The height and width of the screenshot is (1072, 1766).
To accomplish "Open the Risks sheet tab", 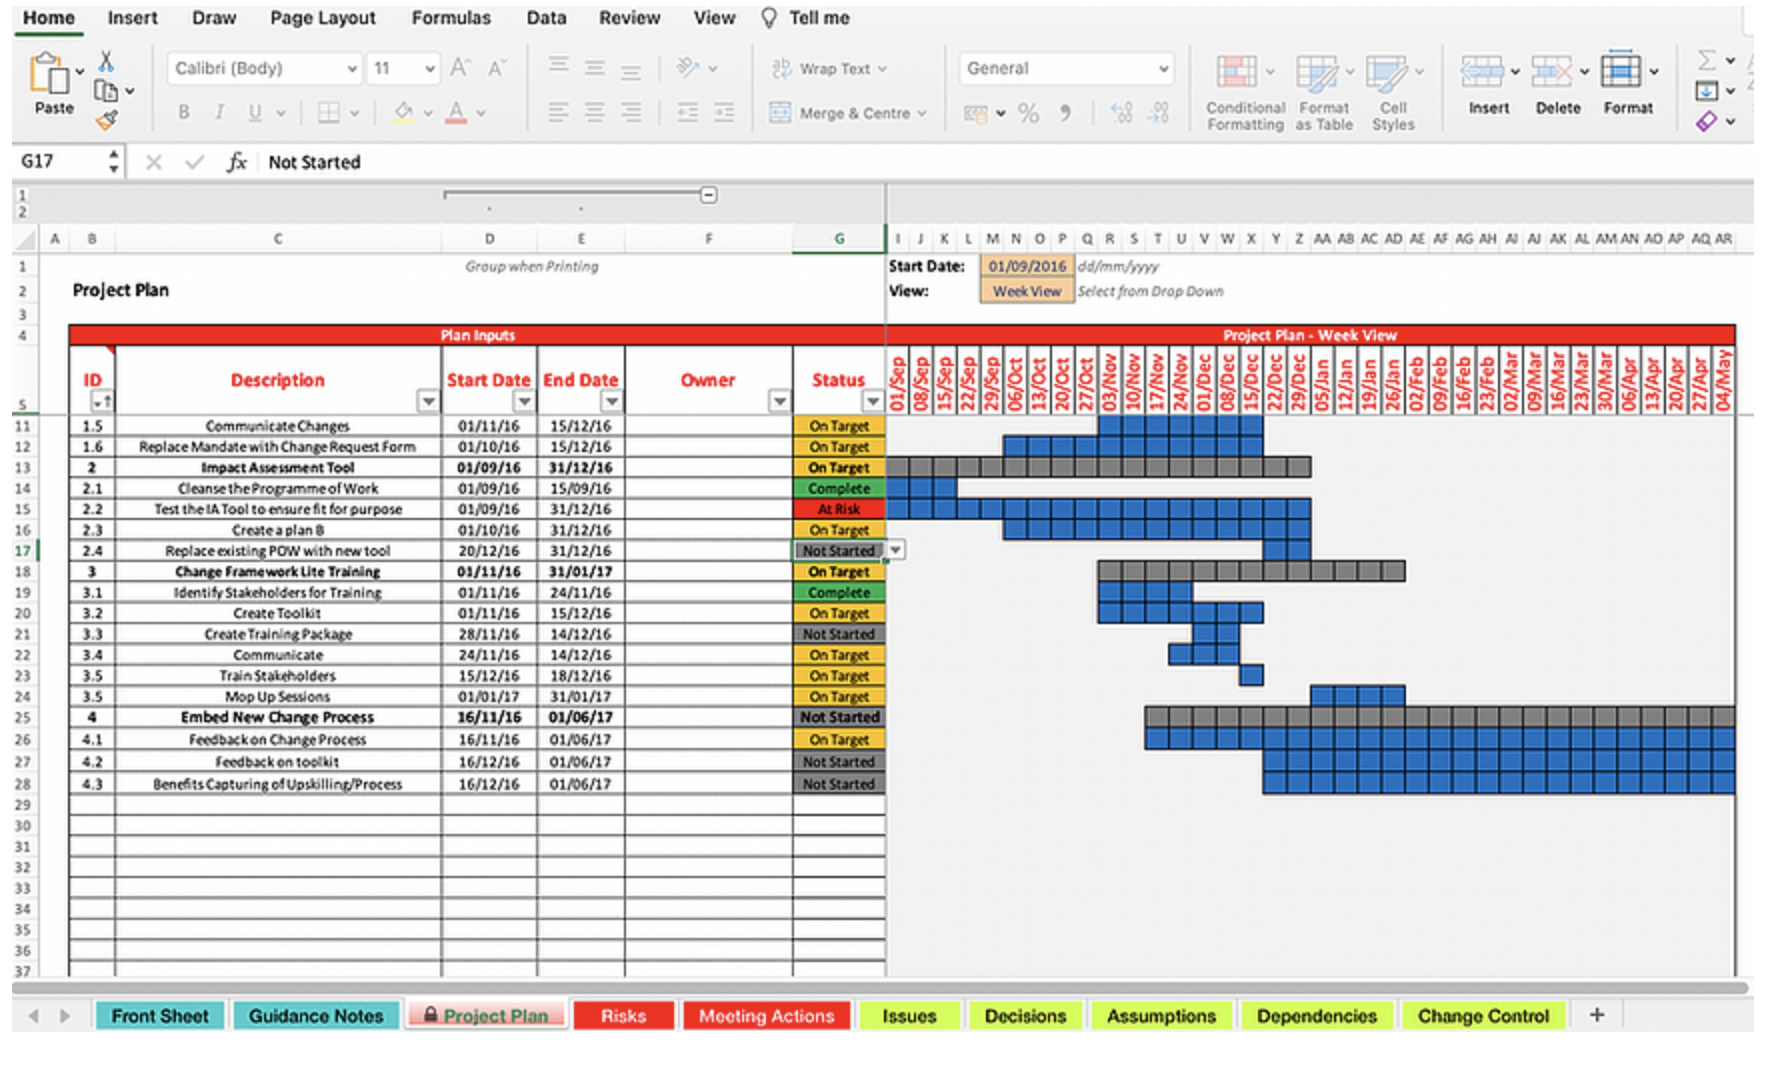I will point(623,1015).
